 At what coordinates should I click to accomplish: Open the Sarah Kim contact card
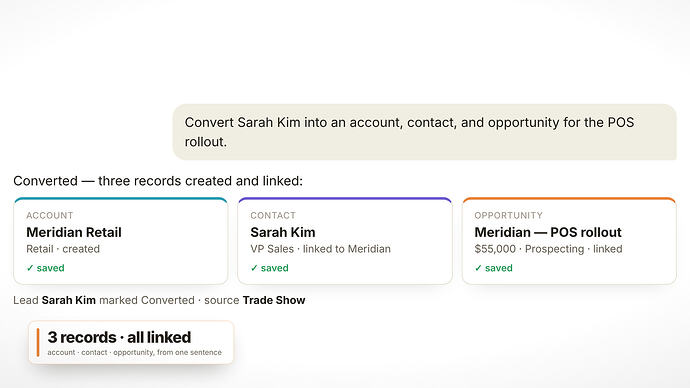(345, 241)
